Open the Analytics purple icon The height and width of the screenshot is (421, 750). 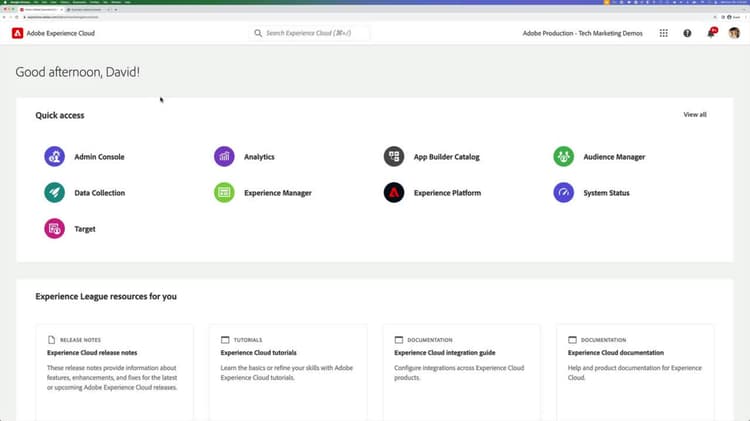(224, 156)
